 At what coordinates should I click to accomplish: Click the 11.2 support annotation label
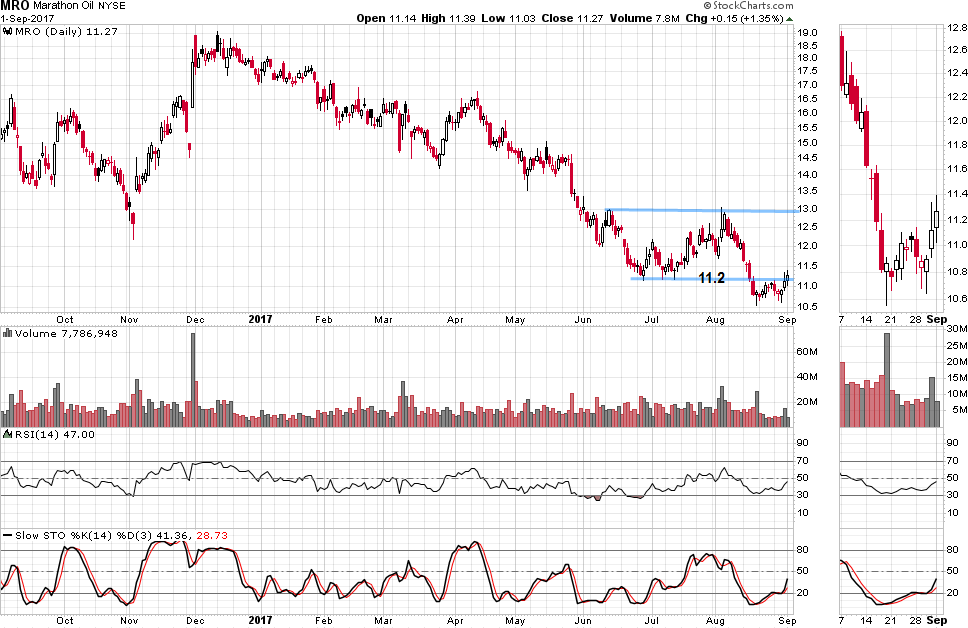(711, 278)
